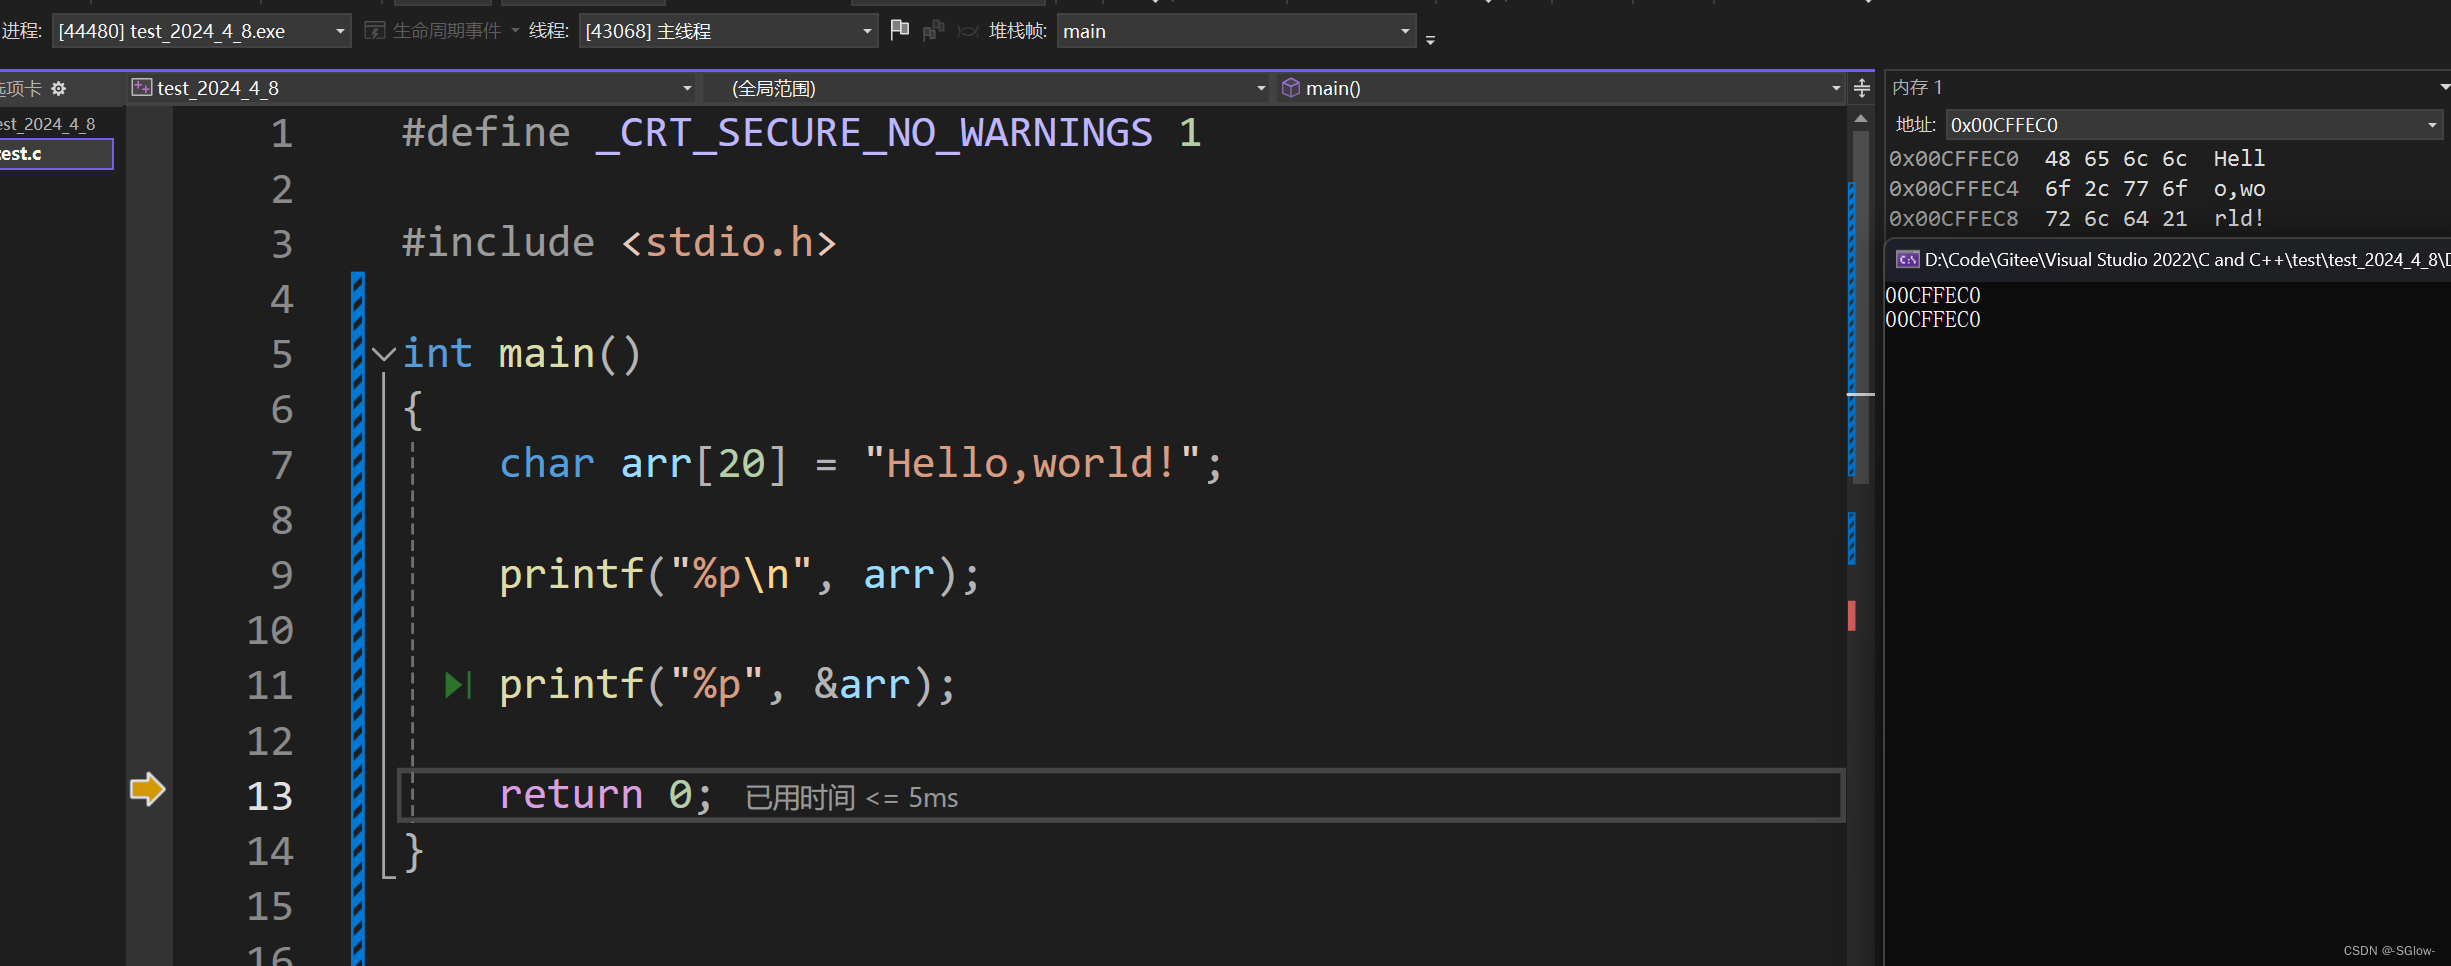Click the flag icon to show flagged threads
This screenshot has width=2451, height=966.
[x=900, y=30]
